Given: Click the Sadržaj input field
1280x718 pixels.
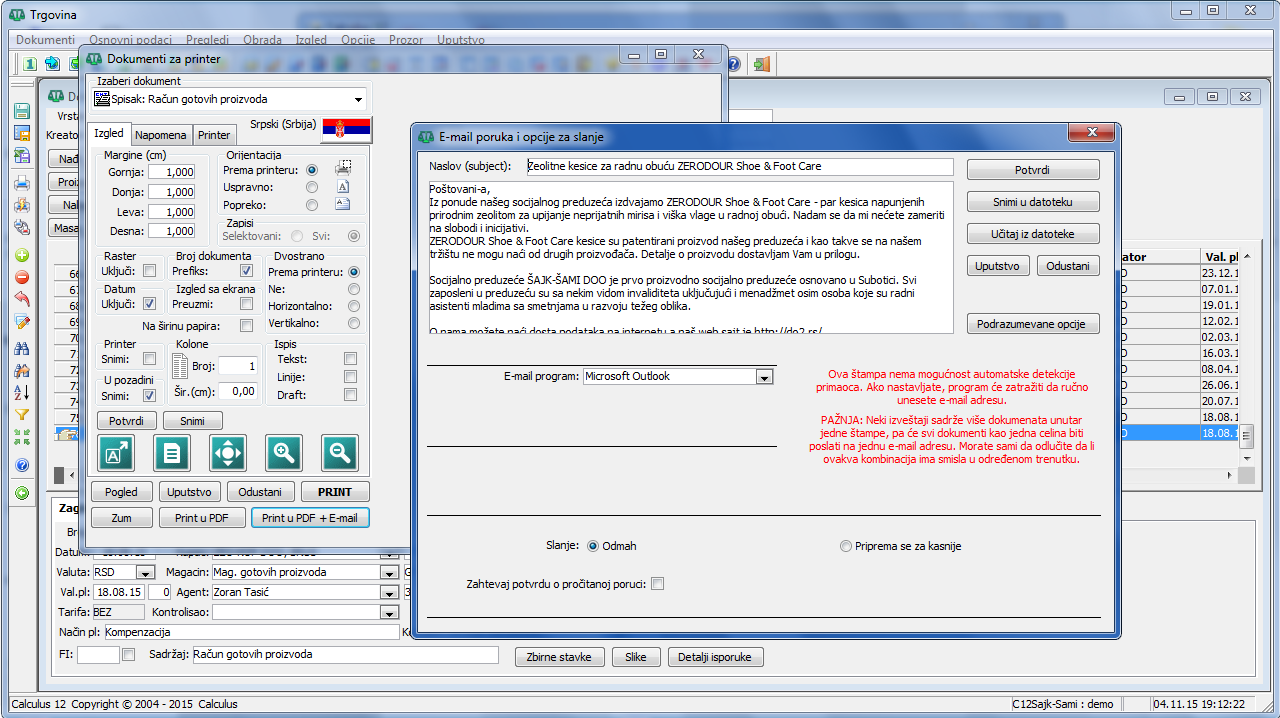Looking at the screenshot, I should (x=344, y=655).
